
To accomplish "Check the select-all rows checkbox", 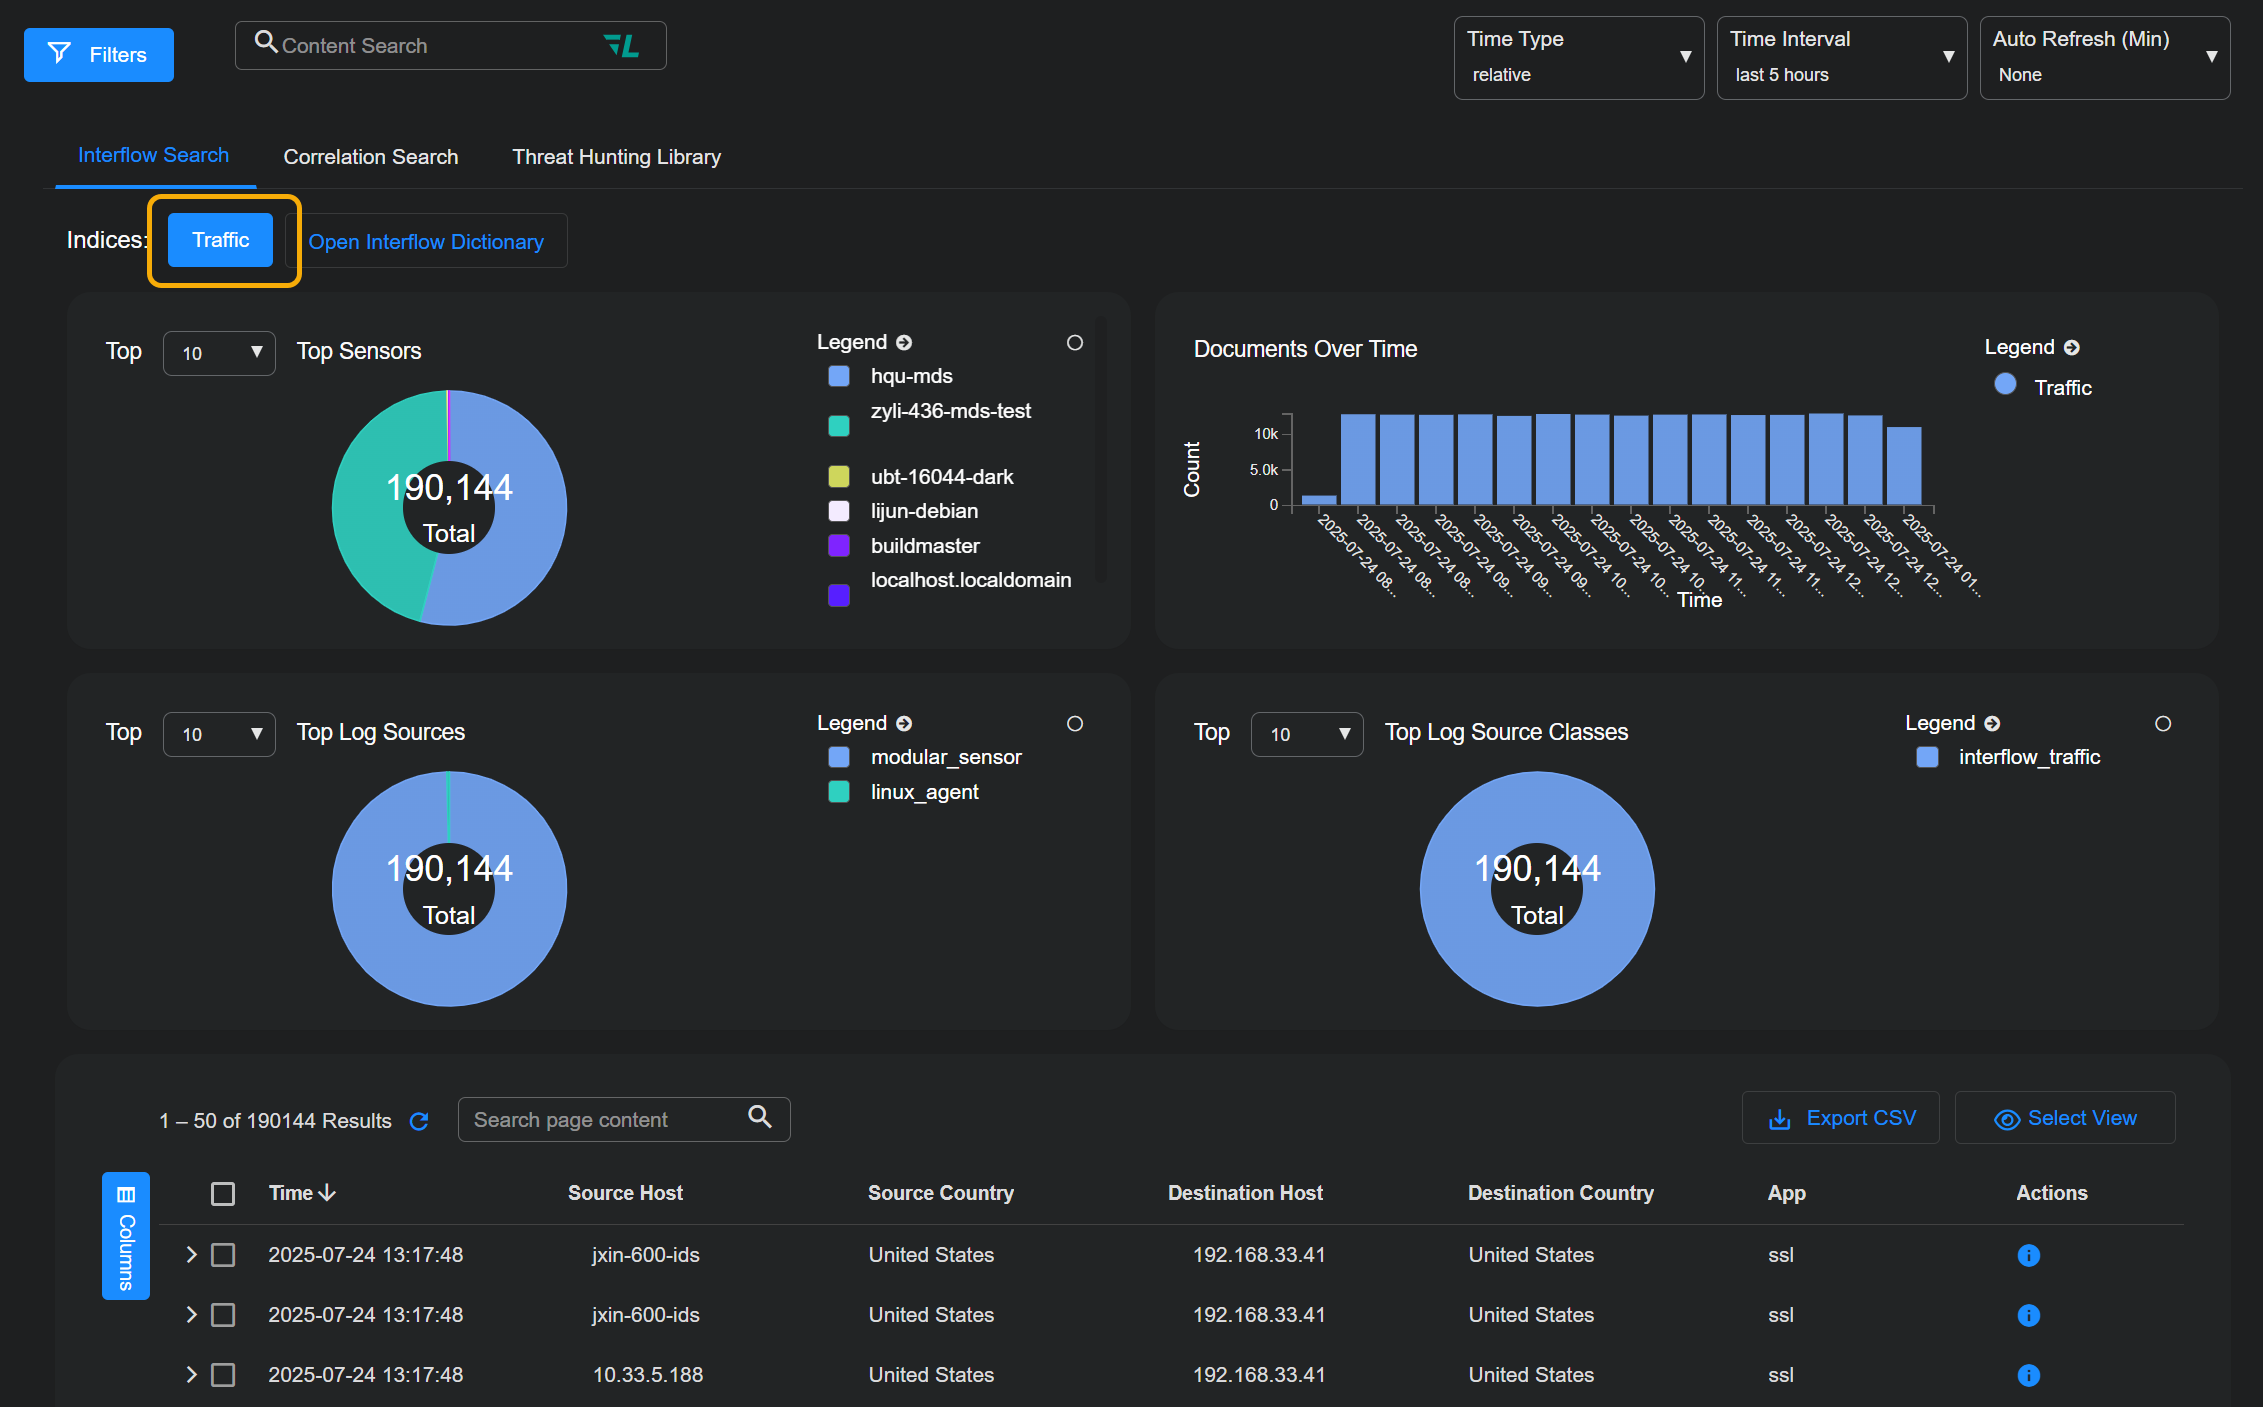I will pyautogui.click(x=223, y=1194).
